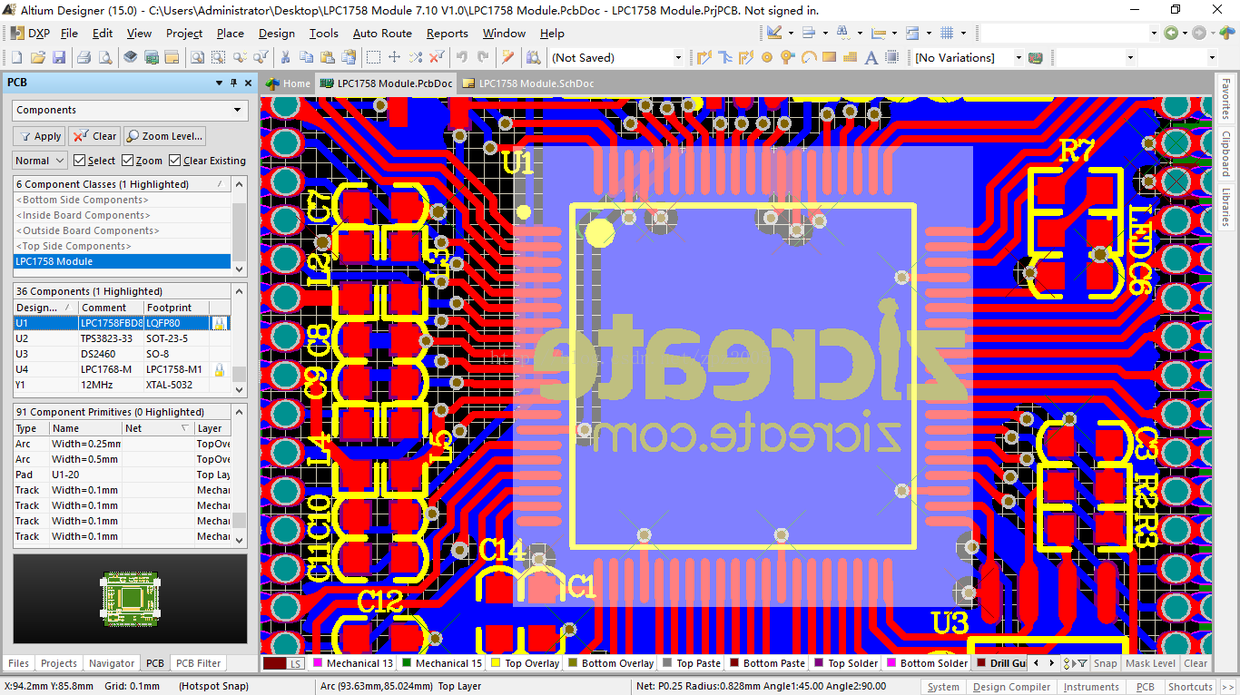Click the Snap button by layer tabs

click(x=1105, y=663)
